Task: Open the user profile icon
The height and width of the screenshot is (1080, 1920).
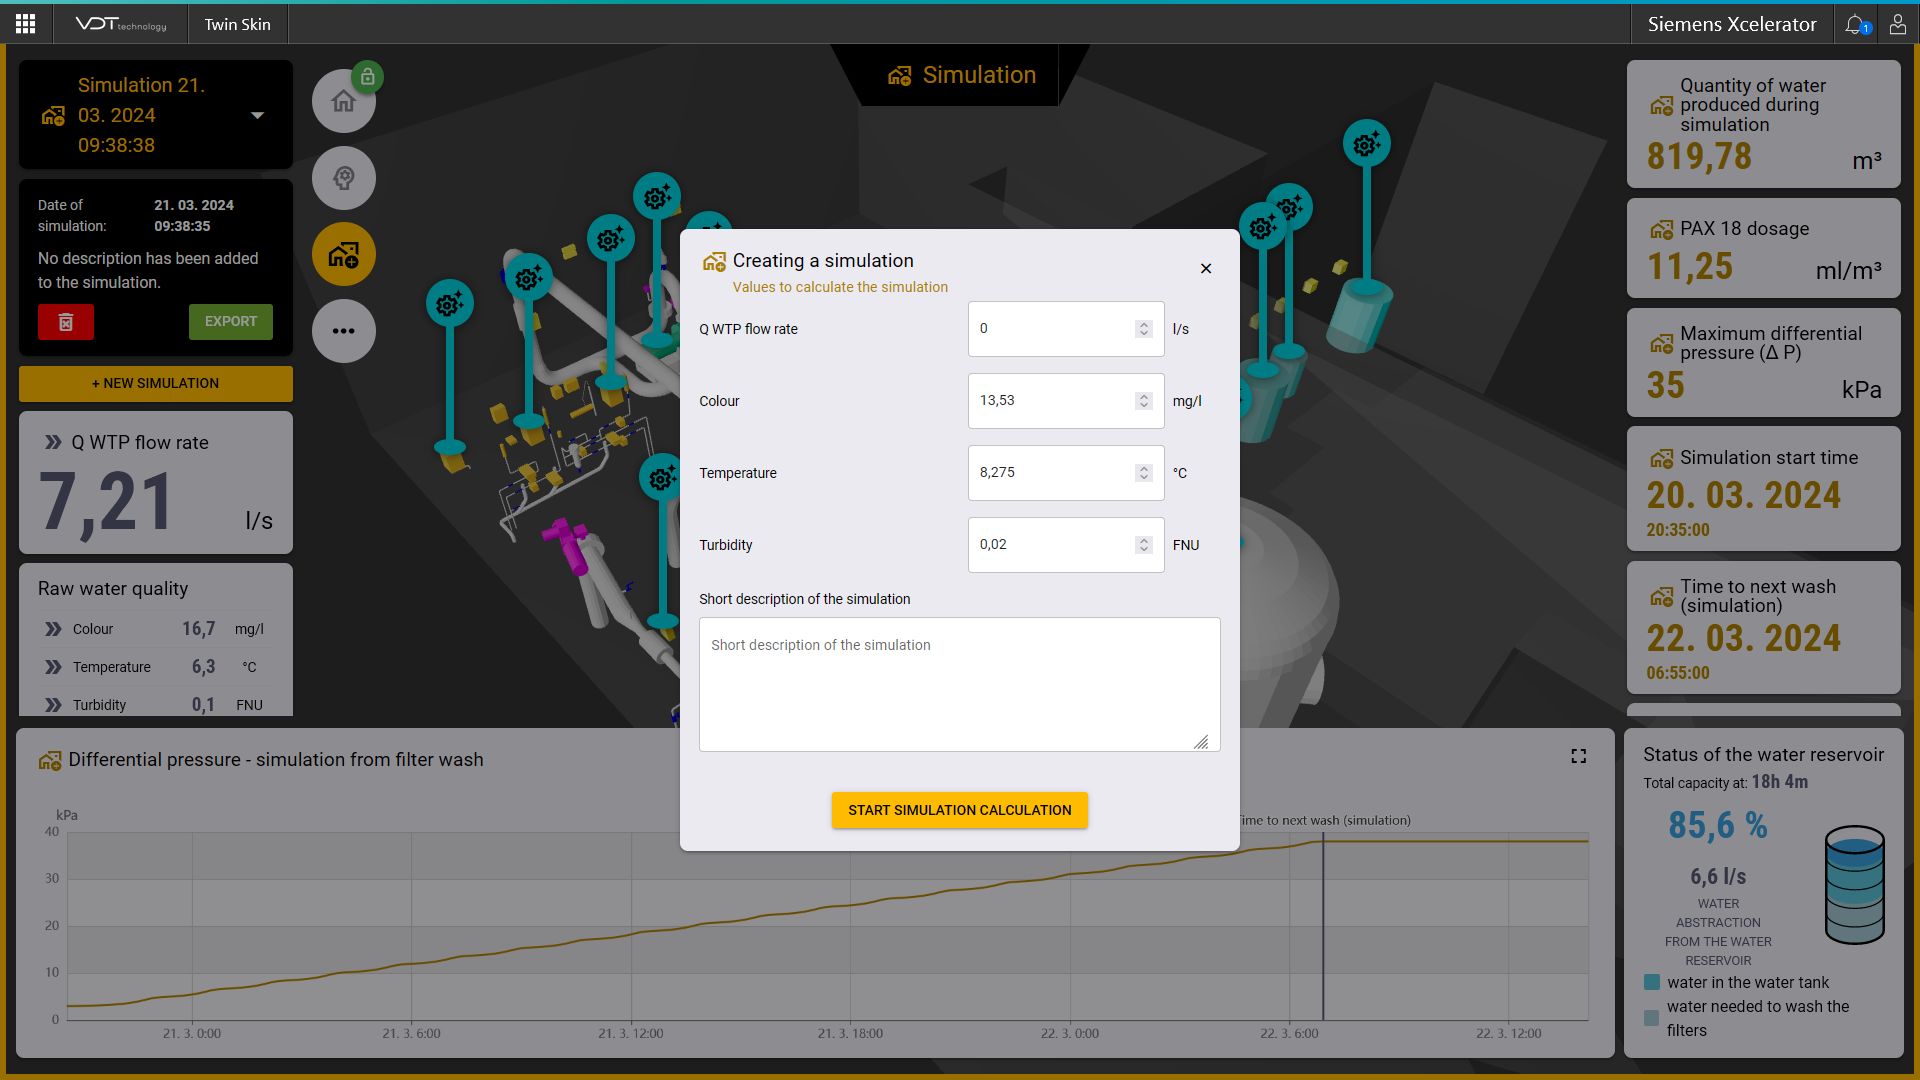Action: pyautogui.click(x=1897, y=24)
